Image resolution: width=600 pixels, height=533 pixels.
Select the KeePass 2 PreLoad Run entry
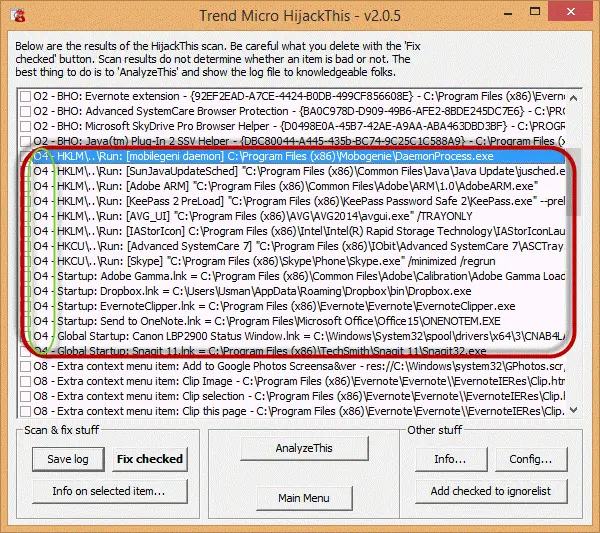coord(298,201)
